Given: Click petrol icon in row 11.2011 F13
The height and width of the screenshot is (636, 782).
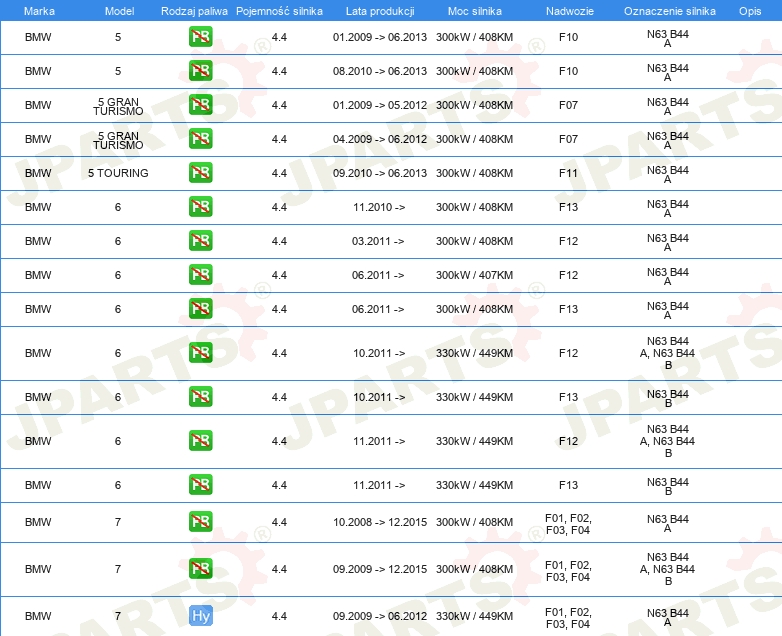Looking at the screenshot, I should (200, 484).
